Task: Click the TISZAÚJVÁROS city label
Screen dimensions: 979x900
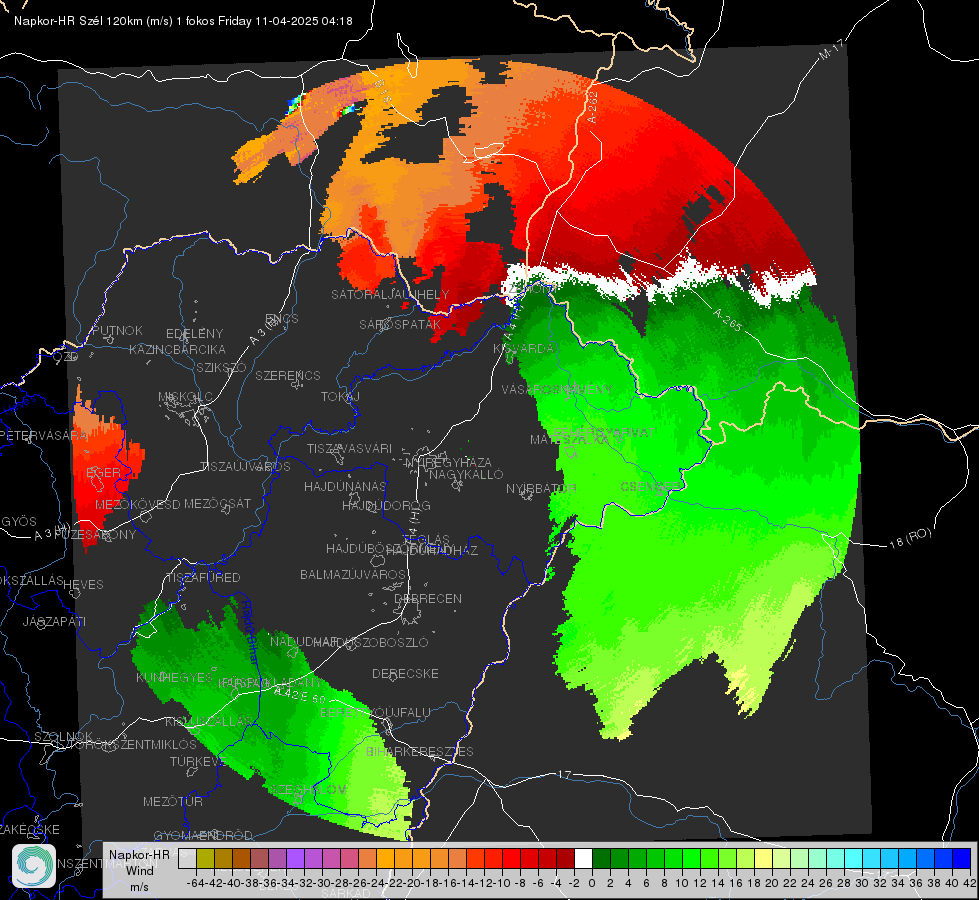Action: pyautogui.click(x=245, y=467)
